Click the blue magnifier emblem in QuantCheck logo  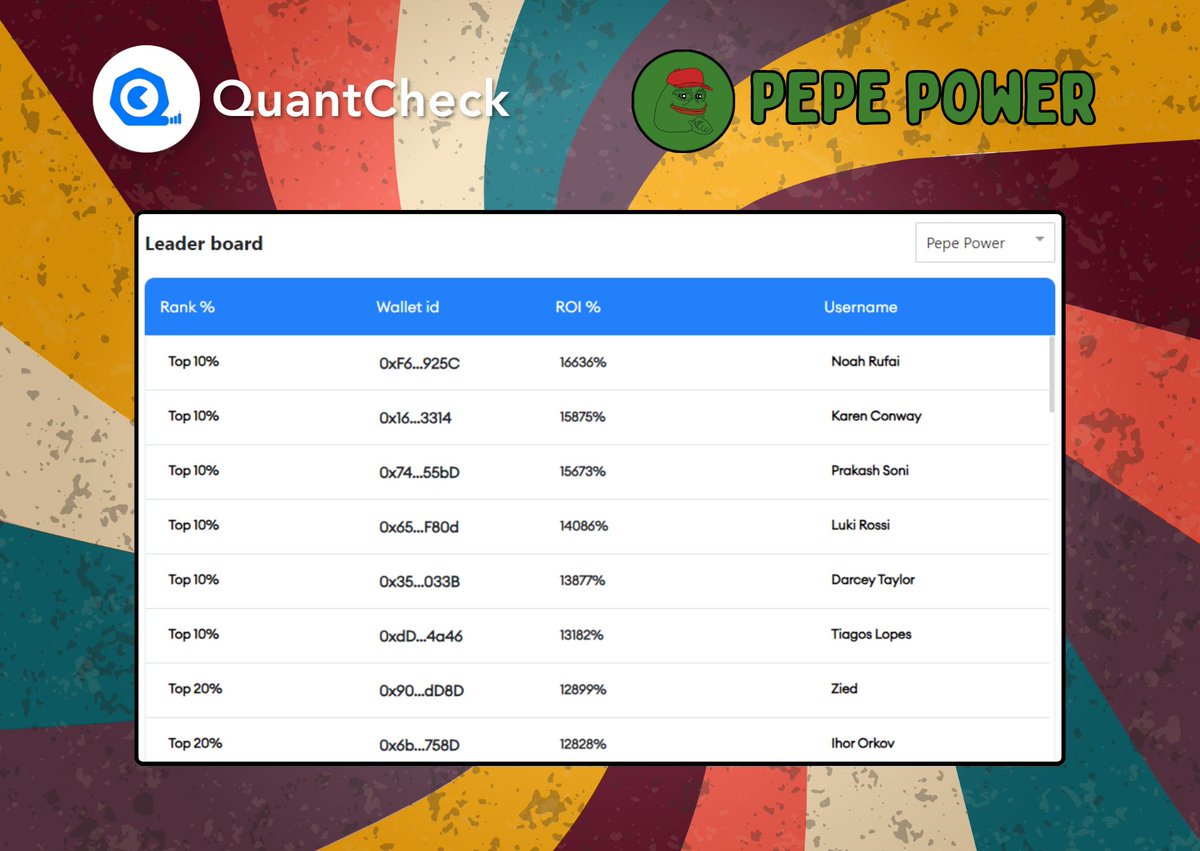pyautogui.click(x=140, y=95)
